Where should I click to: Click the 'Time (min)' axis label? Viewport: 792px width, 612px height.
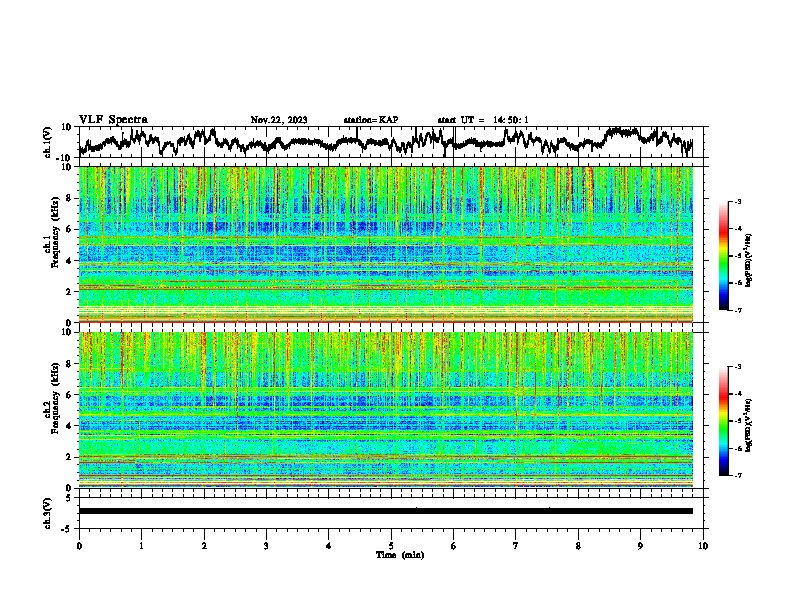(x=400, y=555)
